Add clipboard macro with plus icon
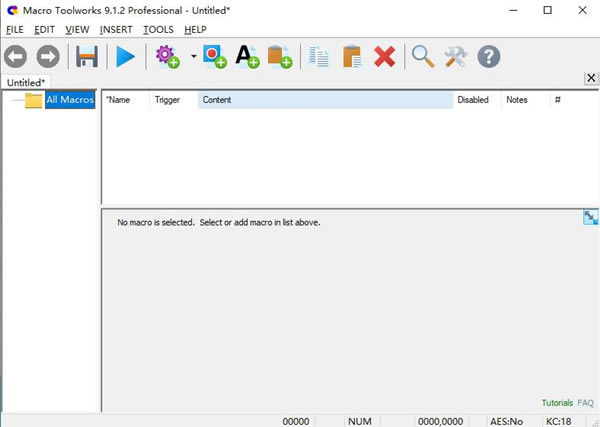Image resolution: width=600 pixels, height=427 pixels. point(280,57)
